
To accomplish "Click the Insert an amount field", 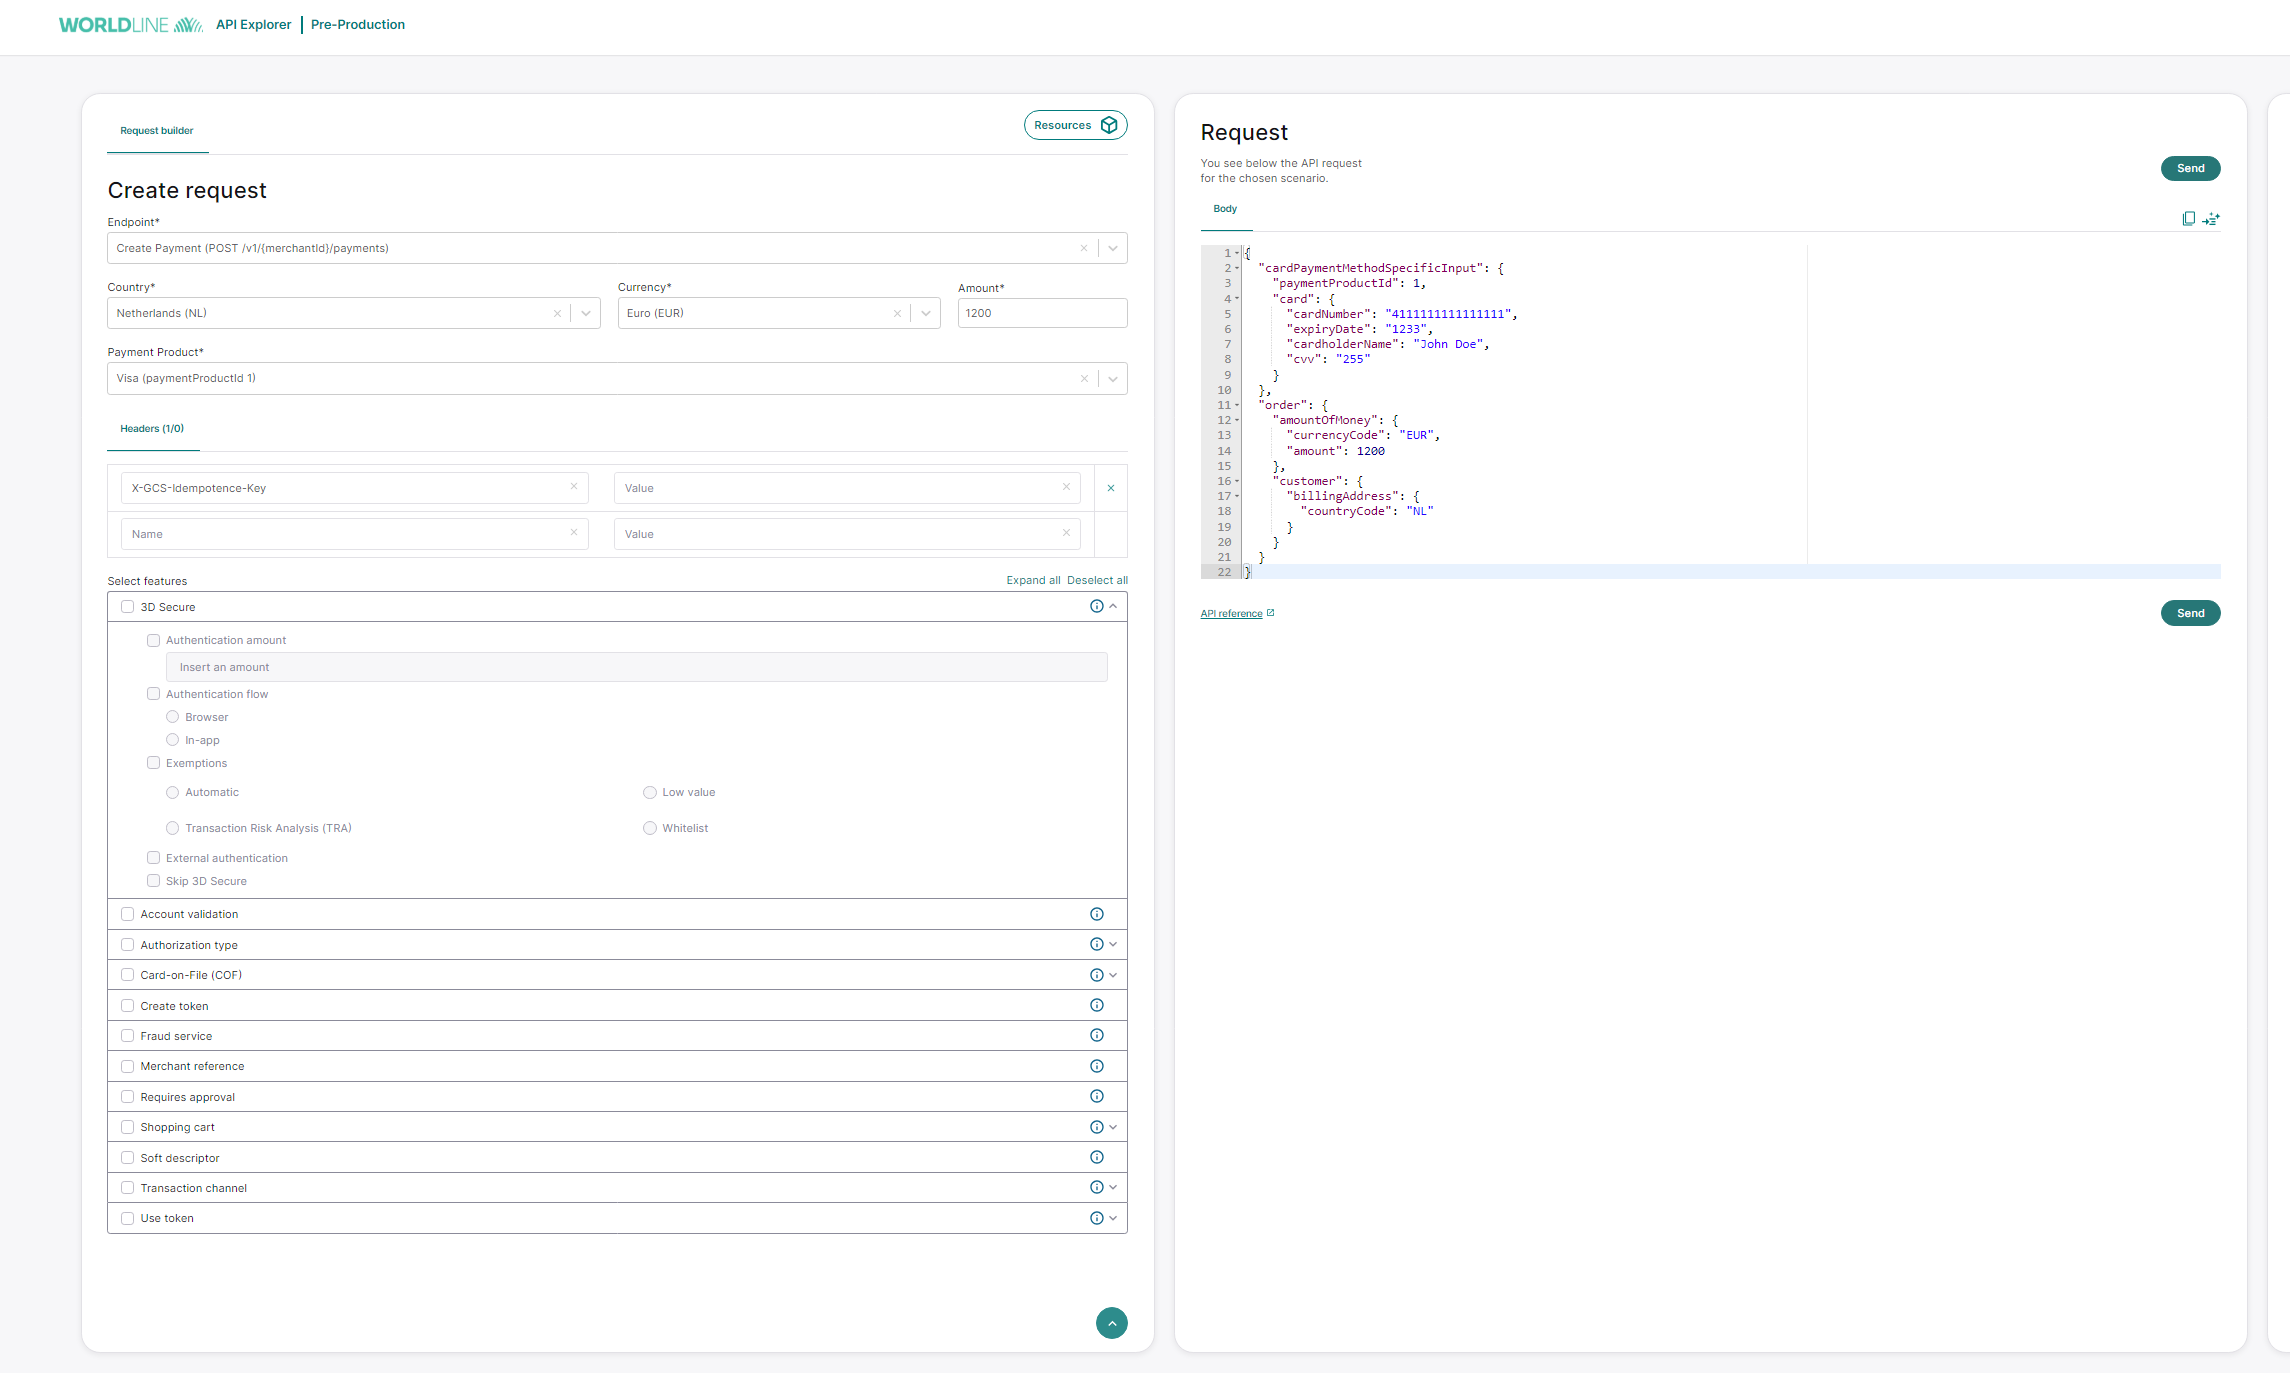I will pyautogui.click(x=637, y=667).
